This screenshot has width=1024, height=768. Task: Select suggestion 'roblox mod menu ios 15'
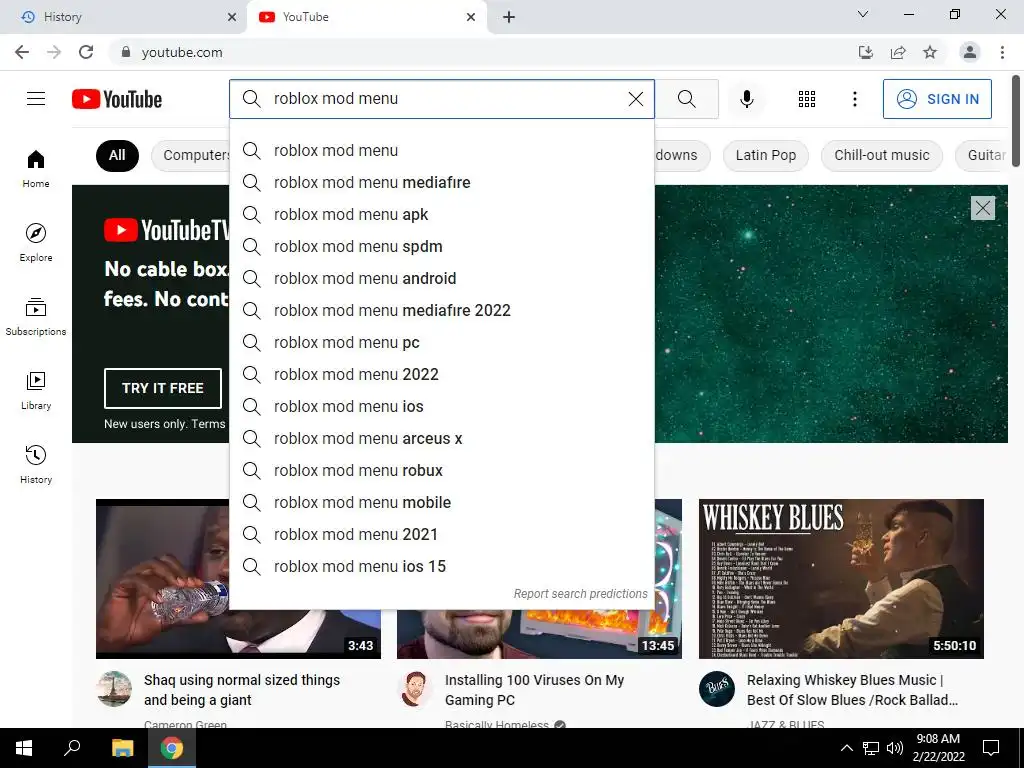pos(441,566)
